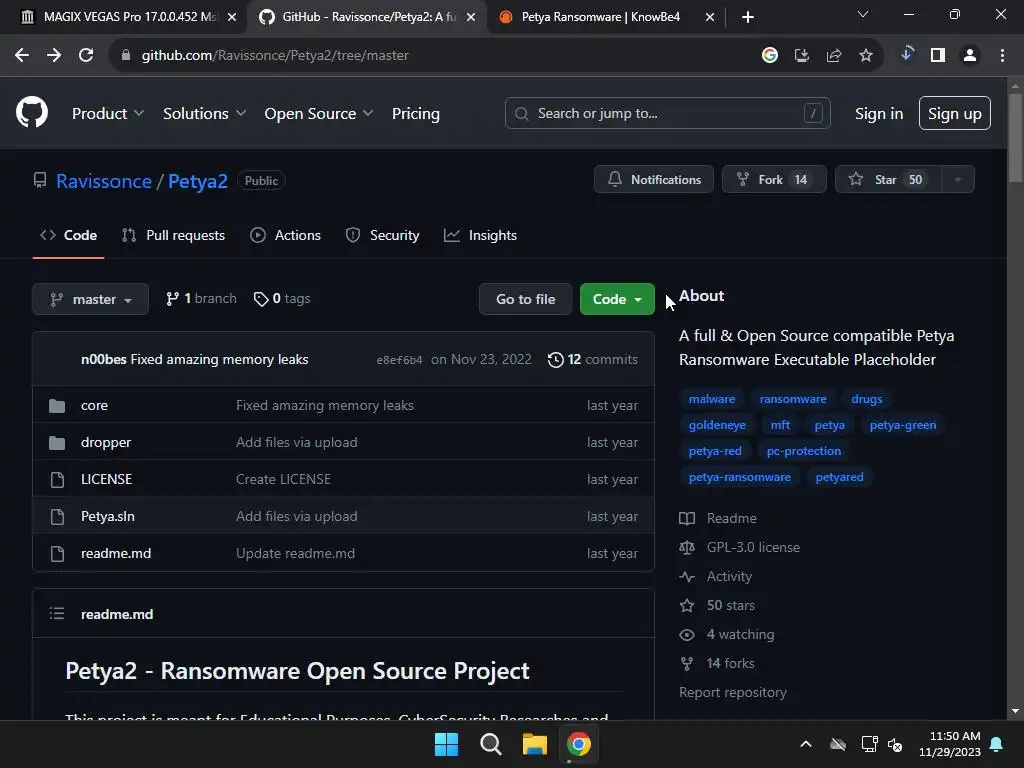Click the Go to file button
The height and width of the screenshot is (768, 1024).
tap(526, 299)
